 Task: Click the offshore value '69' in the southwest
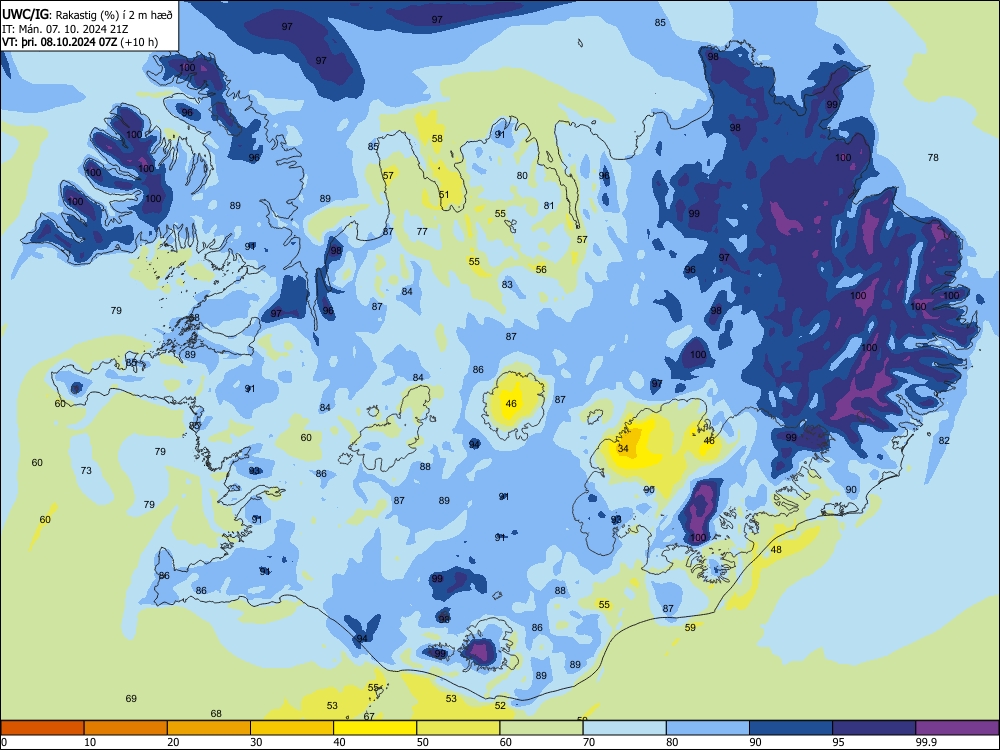point(131,698)
